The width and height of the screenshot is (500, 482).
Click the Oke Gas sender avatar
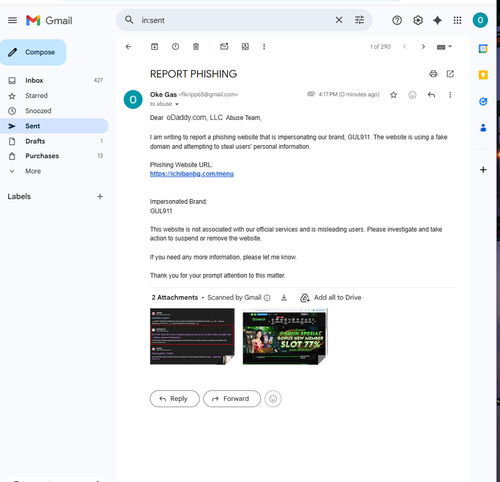pyautogui.click(x=133, y=99)
